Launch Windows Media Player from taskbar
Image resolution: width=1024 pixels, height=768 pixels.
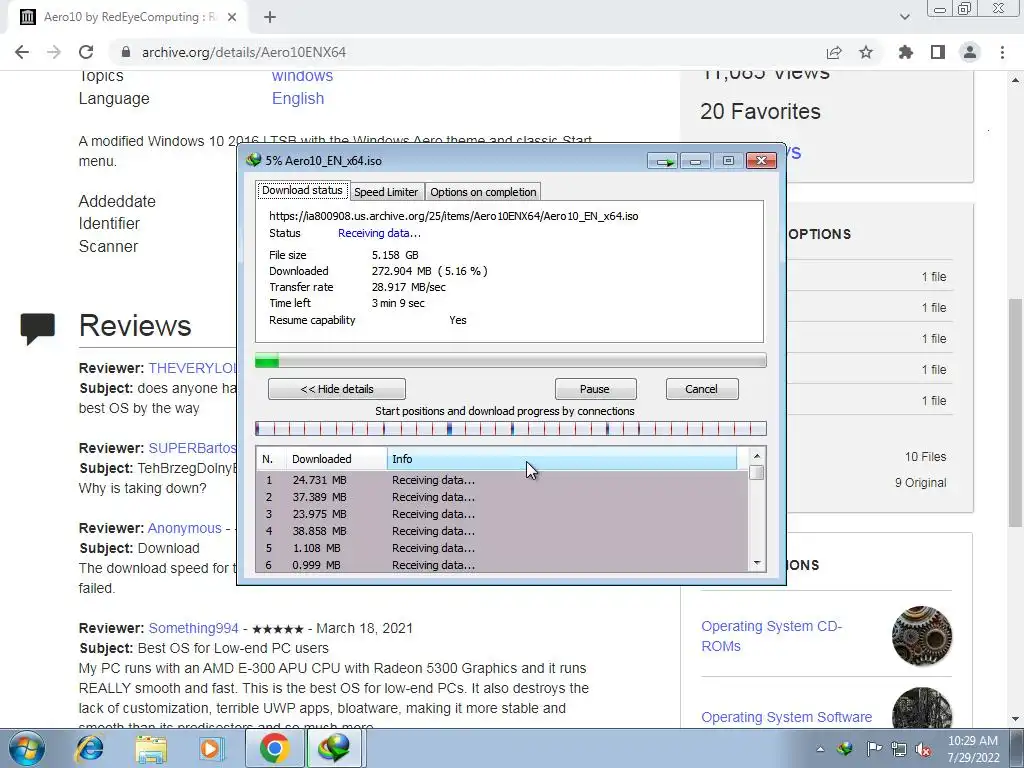point(211,748)
